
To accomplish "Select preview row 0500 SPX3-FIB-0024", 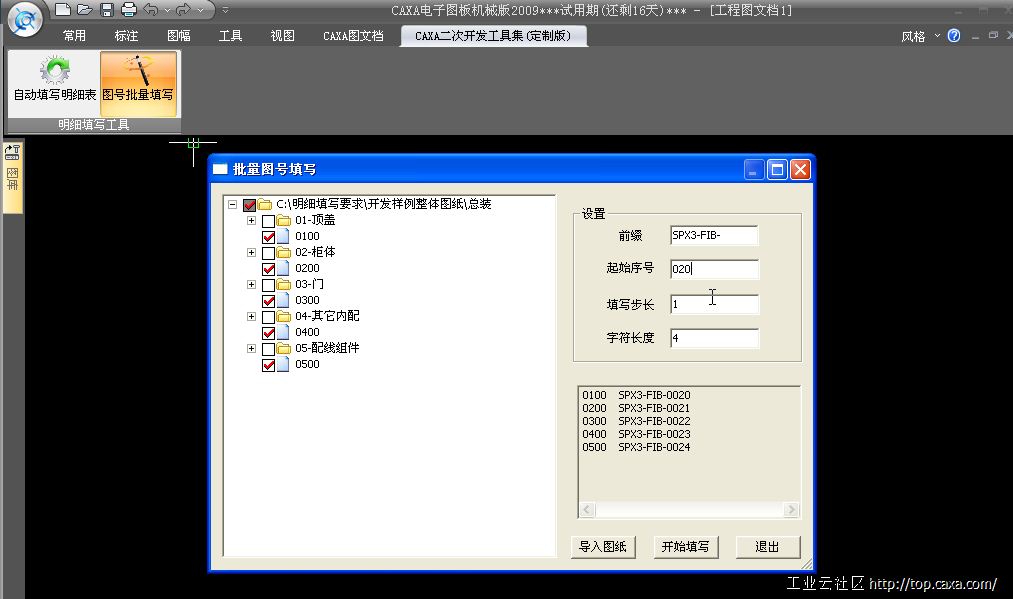I will 636,447.
